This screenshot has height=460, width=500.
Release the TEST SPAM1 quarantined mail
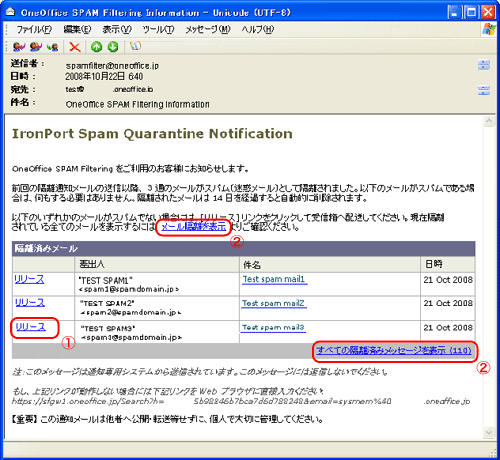tap(29, 279)
